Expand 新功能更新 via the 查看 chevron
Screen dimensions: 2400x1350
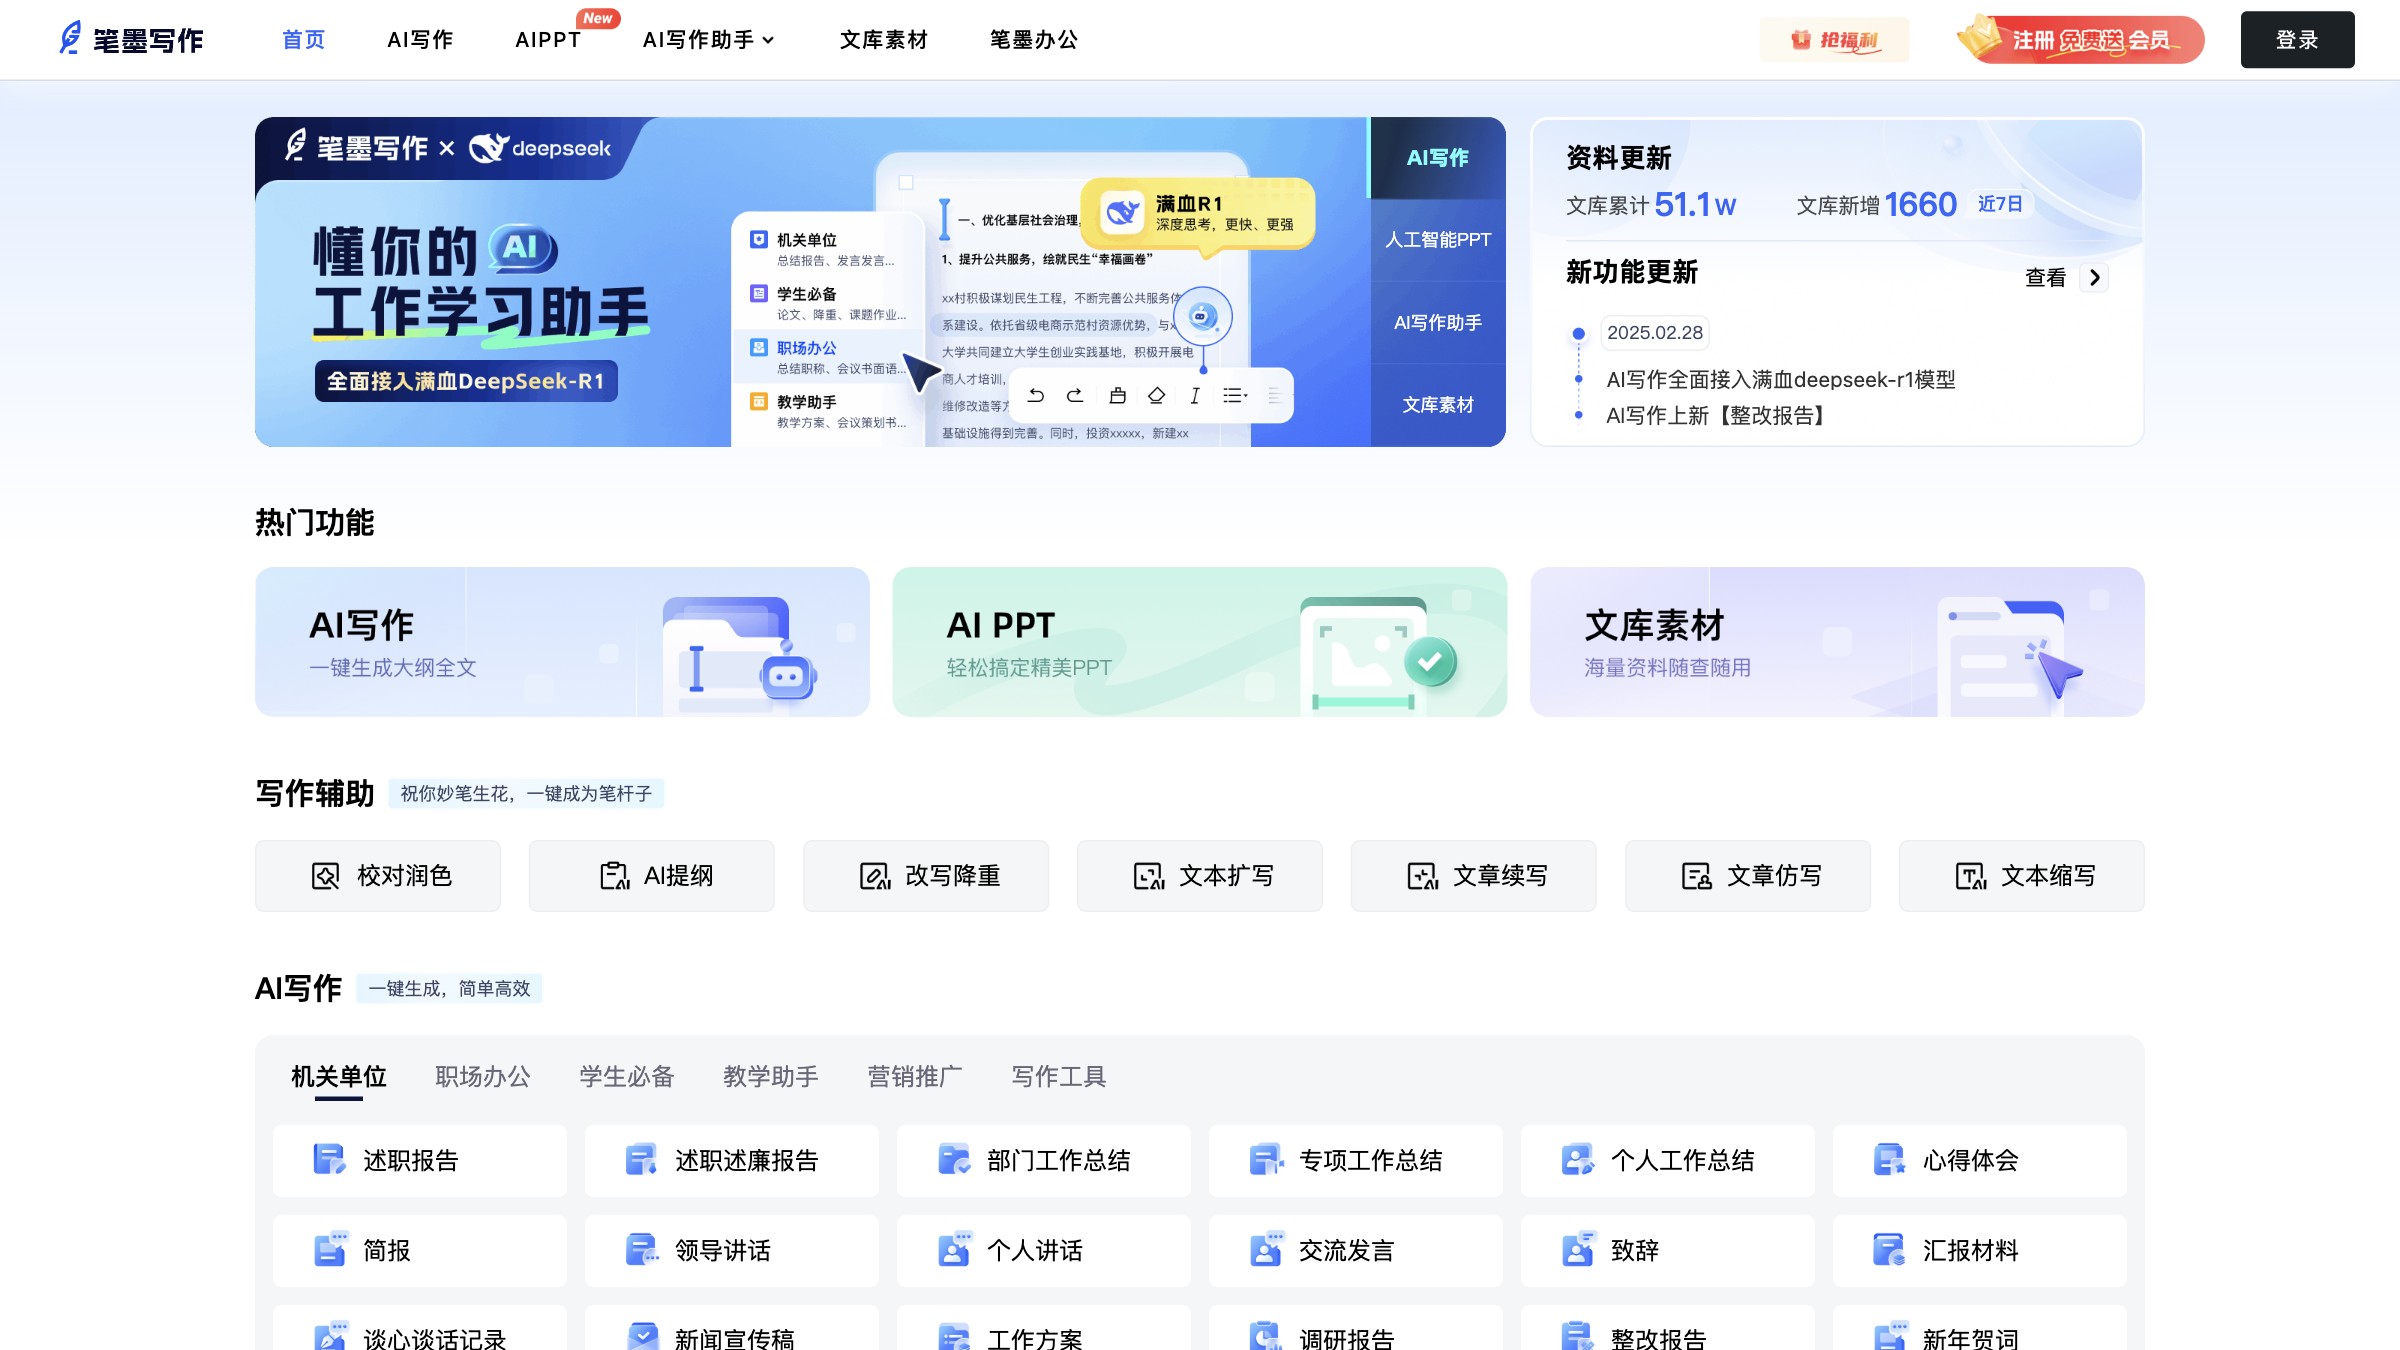tap(2094, 277)
